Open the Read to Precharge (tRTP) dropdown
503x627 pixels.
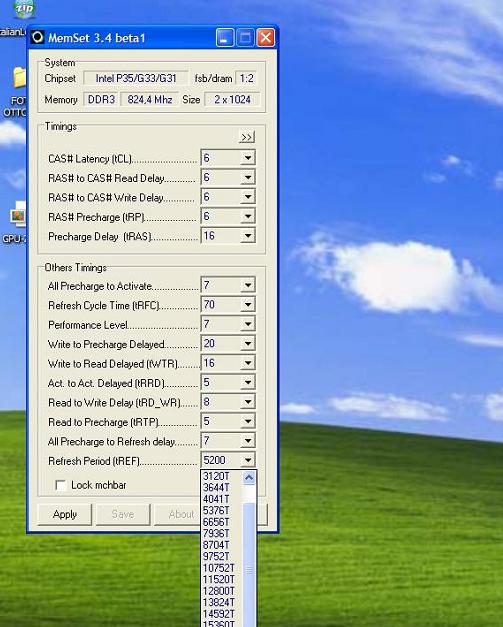(248, 421)
